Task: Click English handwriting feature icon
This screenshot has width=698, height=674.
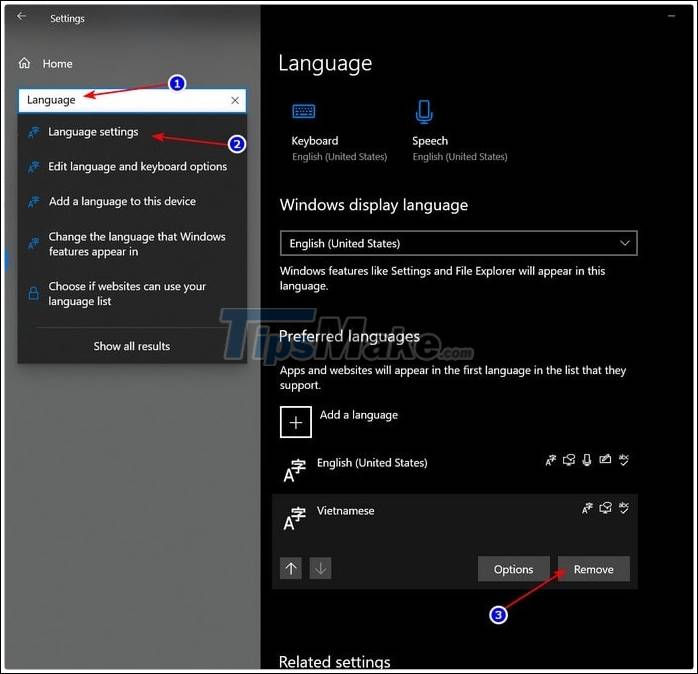Action: (x=605, y=459)
